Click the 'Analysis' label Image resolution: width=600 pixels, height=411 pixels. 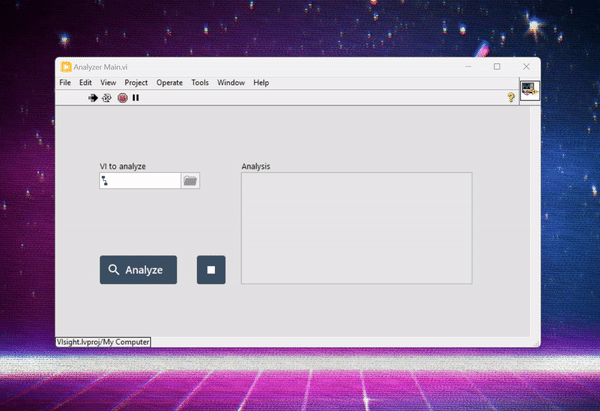256,166
